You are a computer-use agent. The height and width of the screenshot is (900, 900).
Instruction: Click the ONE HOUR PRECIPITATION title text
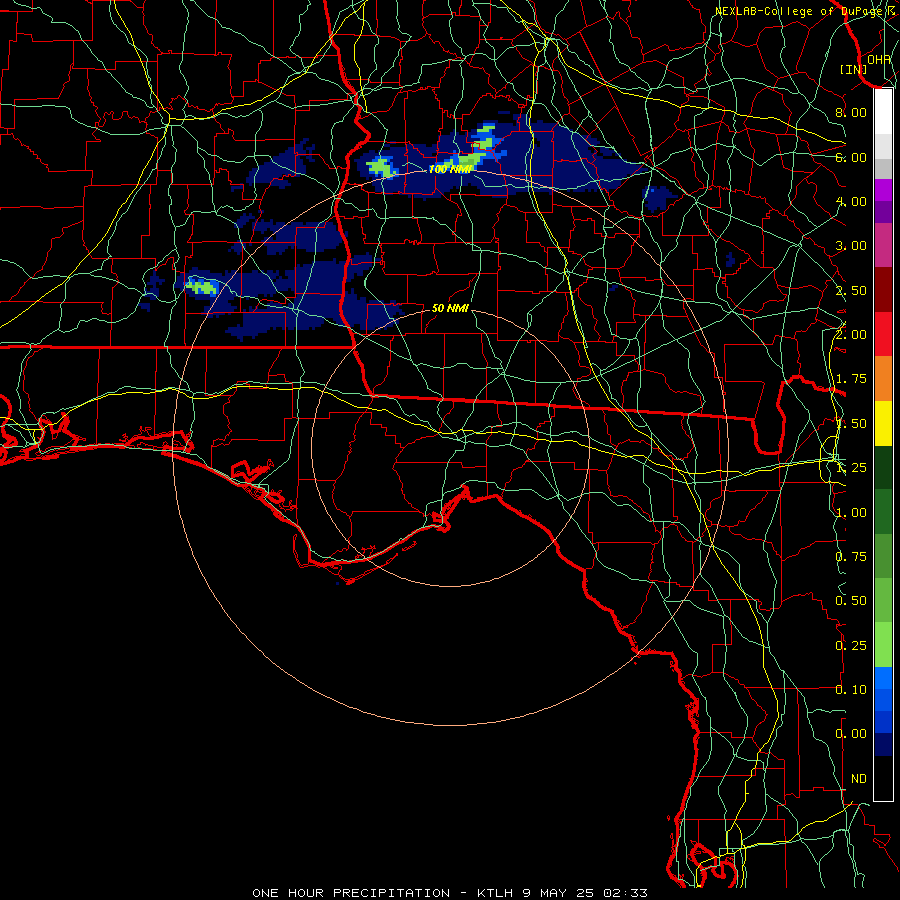point(450,893)
